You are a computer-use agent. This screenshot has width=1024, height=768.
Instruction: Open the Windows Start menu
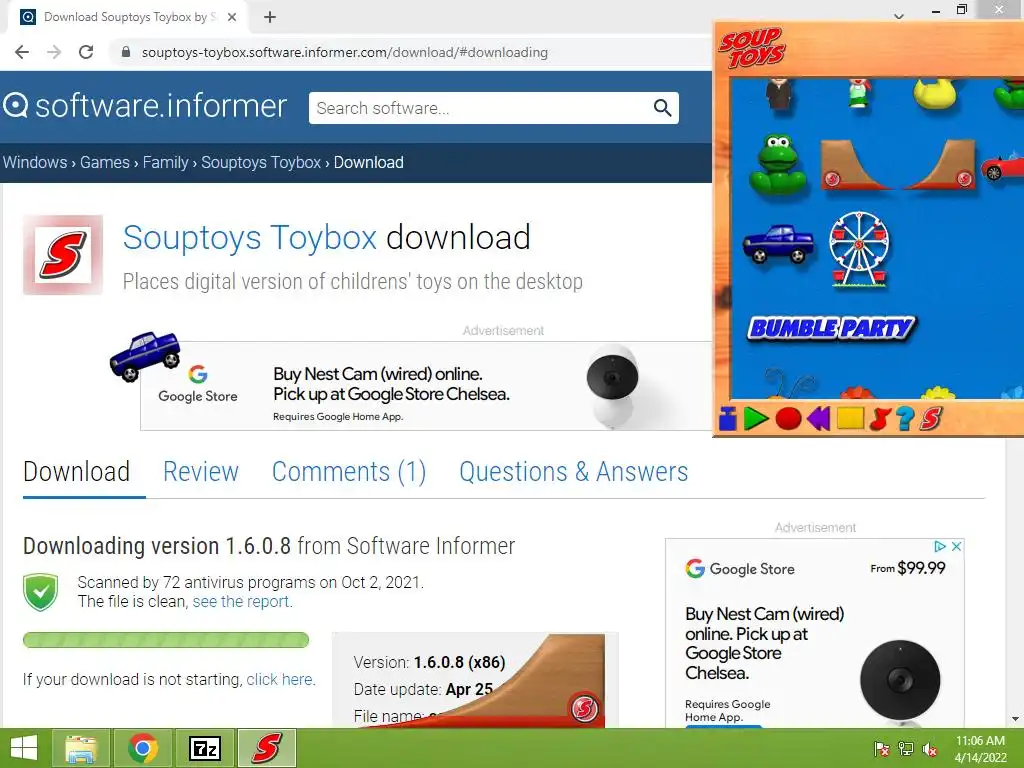[x=24, y=748]
